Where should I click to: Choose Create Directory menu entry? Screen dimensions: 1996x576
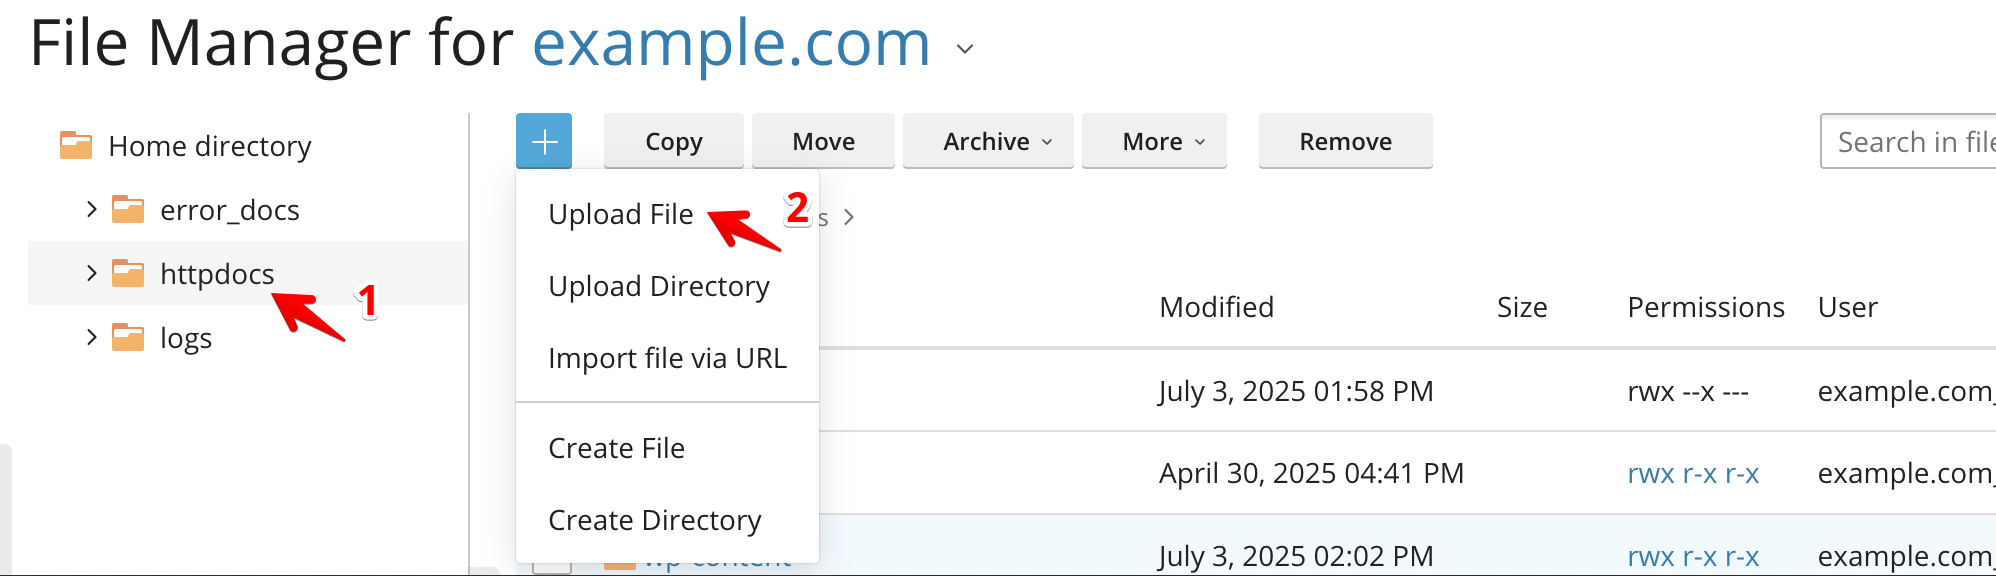point(655,520)
